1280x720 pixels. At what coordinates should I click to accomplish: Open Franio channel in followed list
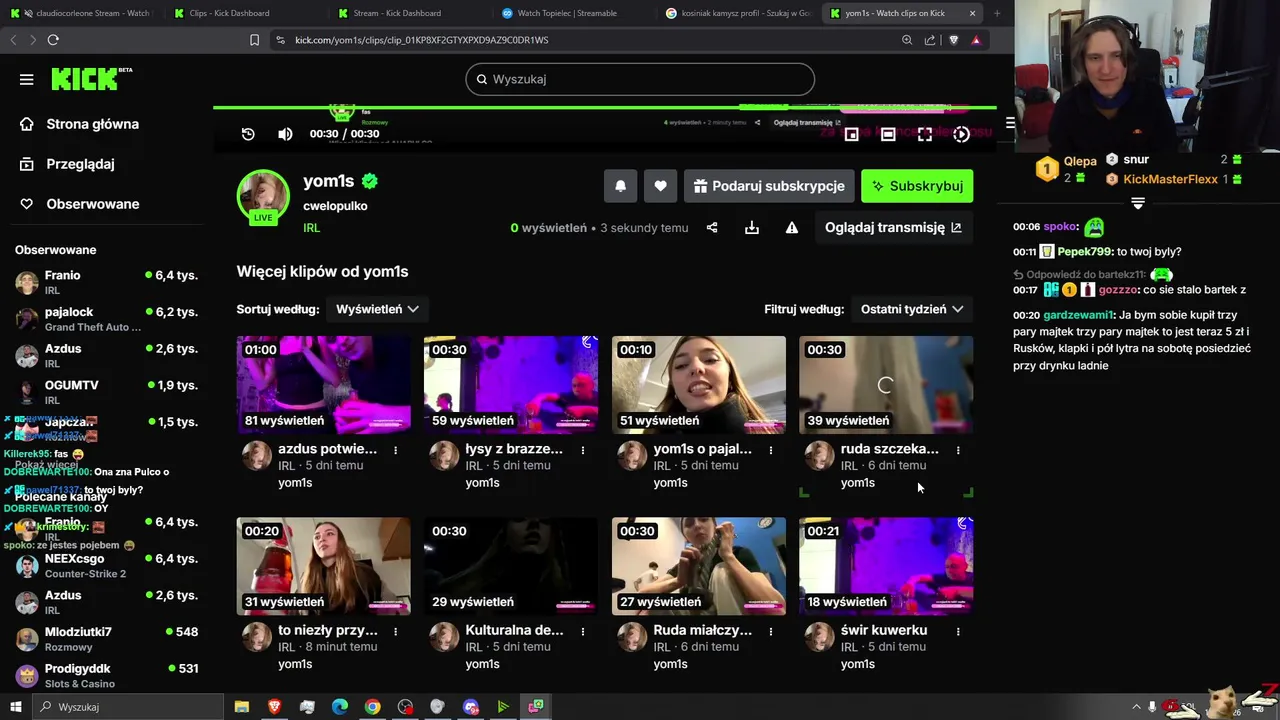coord(106,282)
